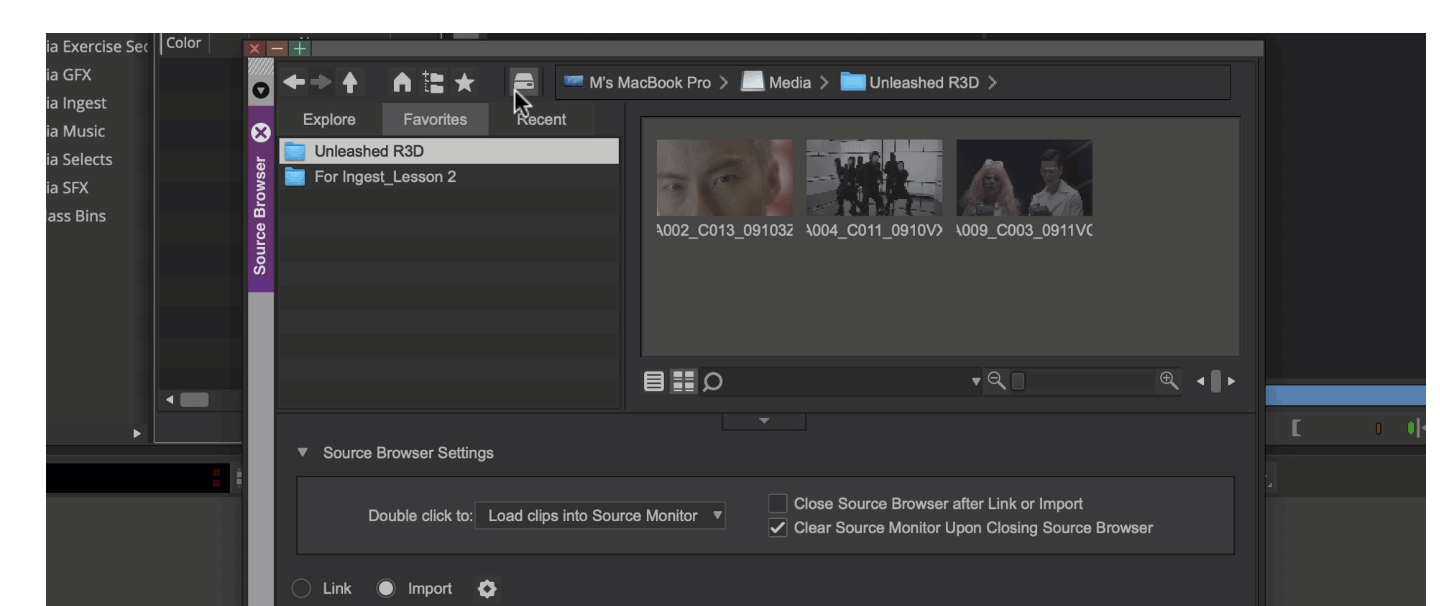Click the drive volumes icon in the toolbar
This screenshot has width=1440, height=606.
(x=524, y=83)
